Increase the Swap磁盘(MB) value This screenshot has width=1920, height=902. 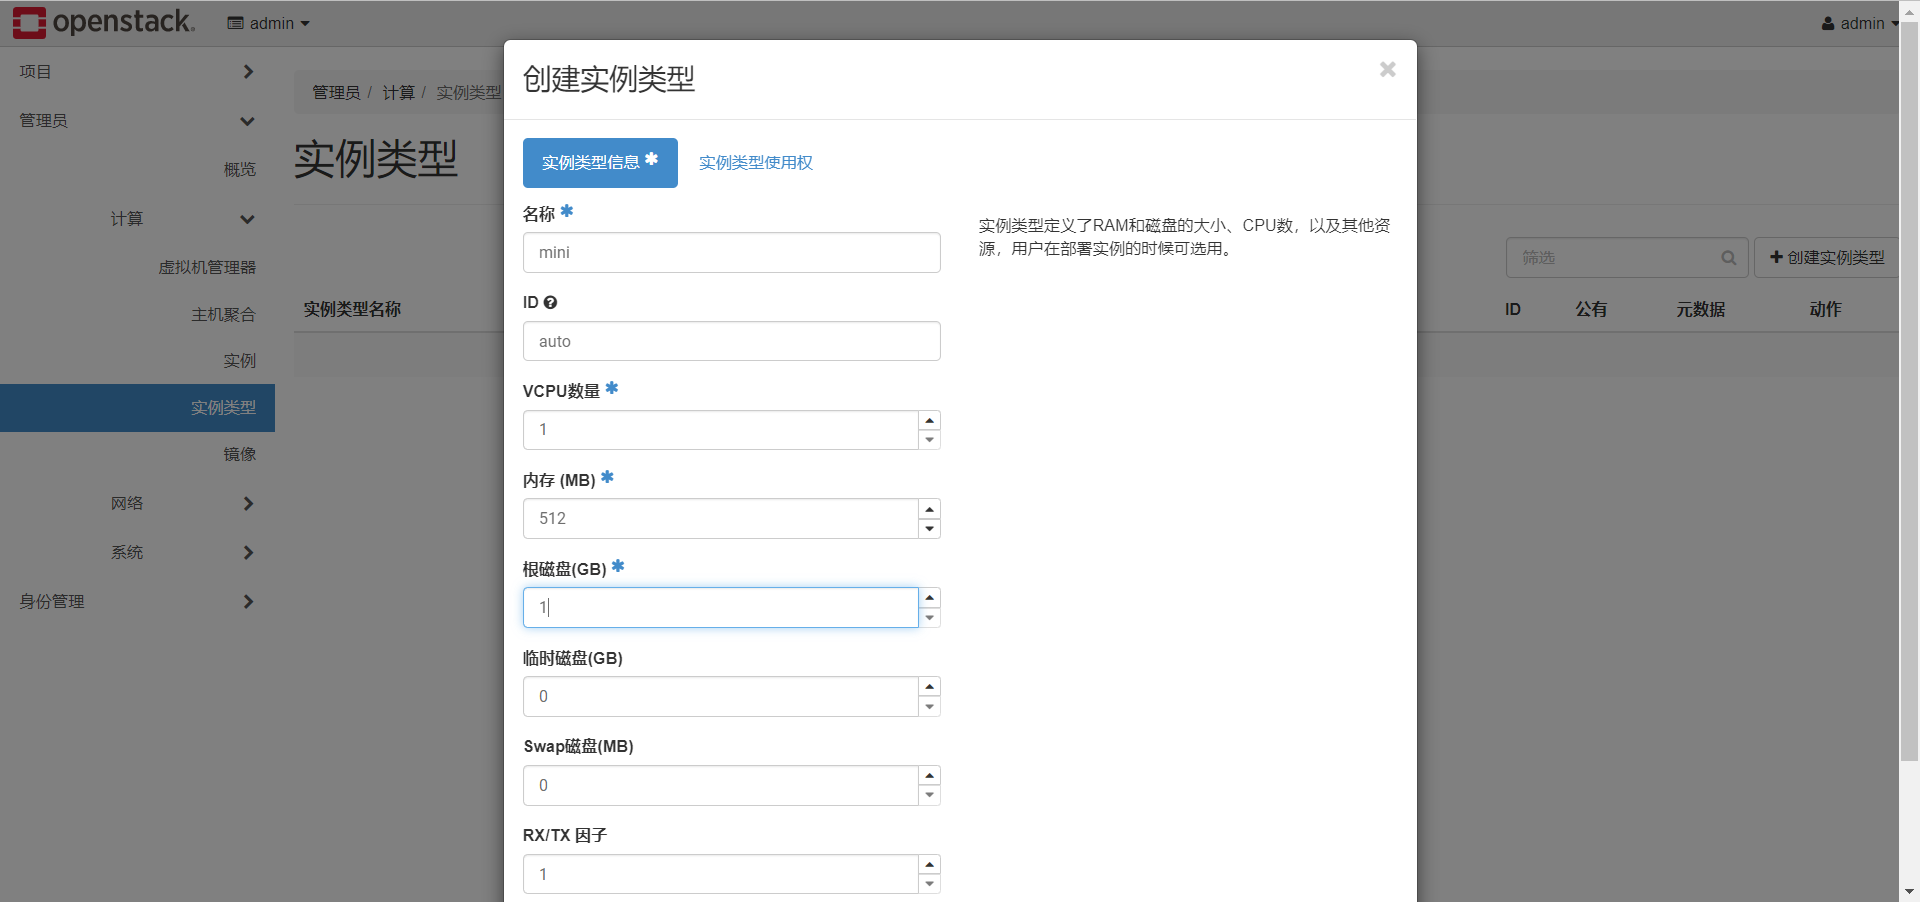pos(930,775)
